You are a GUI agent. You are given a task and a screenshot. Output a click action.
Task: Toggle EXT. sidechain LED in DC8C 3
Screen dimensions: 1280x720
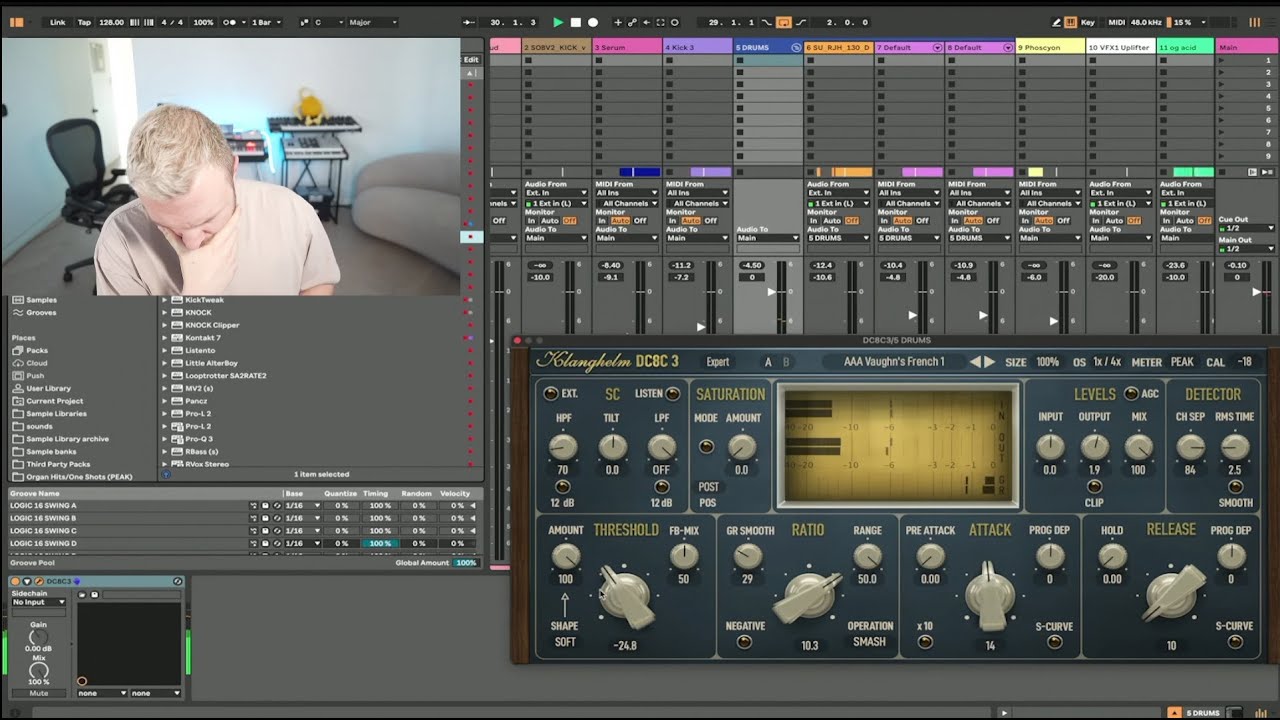[x=551, y=394]
